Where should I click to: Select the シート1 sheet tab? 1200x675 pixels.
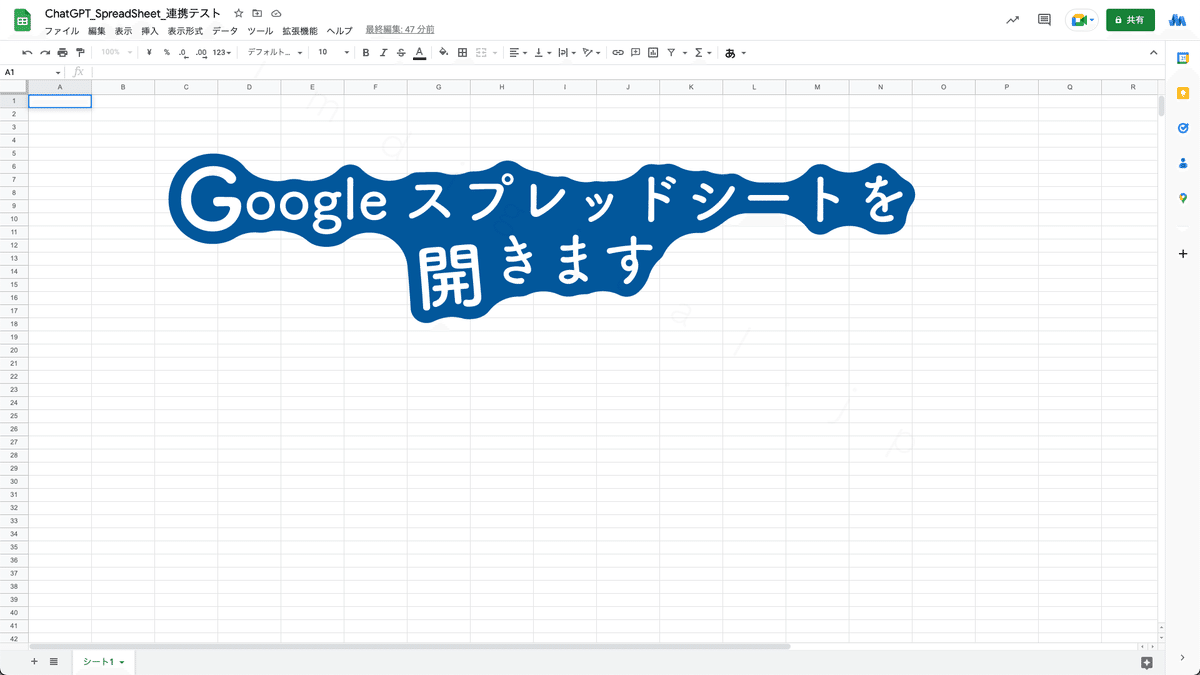click(x=103, y=661)
